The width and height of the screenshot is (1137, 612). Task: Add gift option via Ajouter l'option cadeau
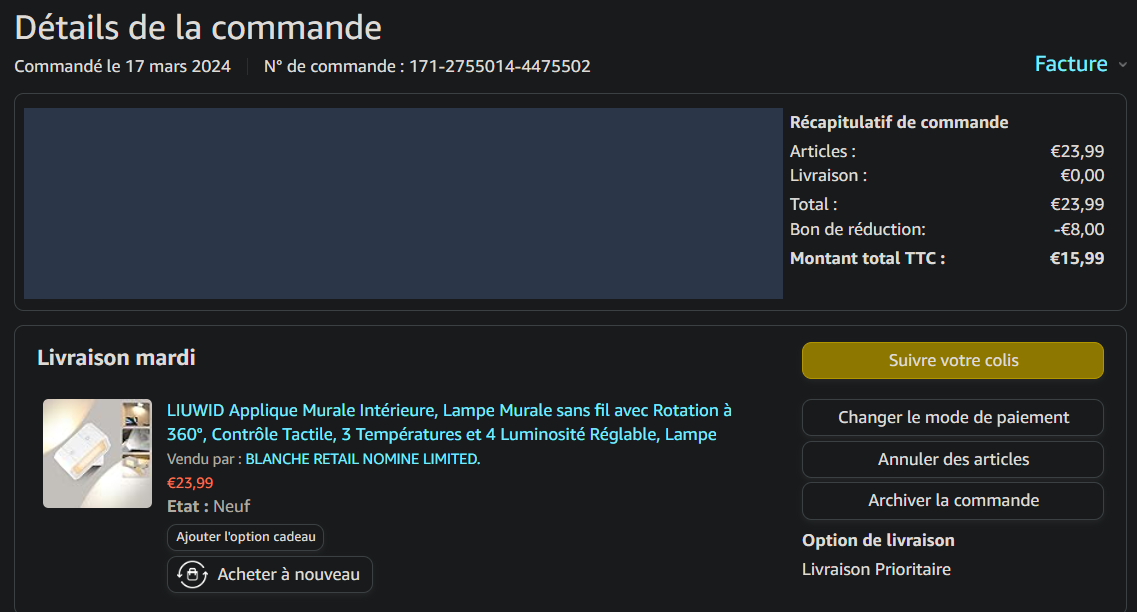[x=245, y=537]
